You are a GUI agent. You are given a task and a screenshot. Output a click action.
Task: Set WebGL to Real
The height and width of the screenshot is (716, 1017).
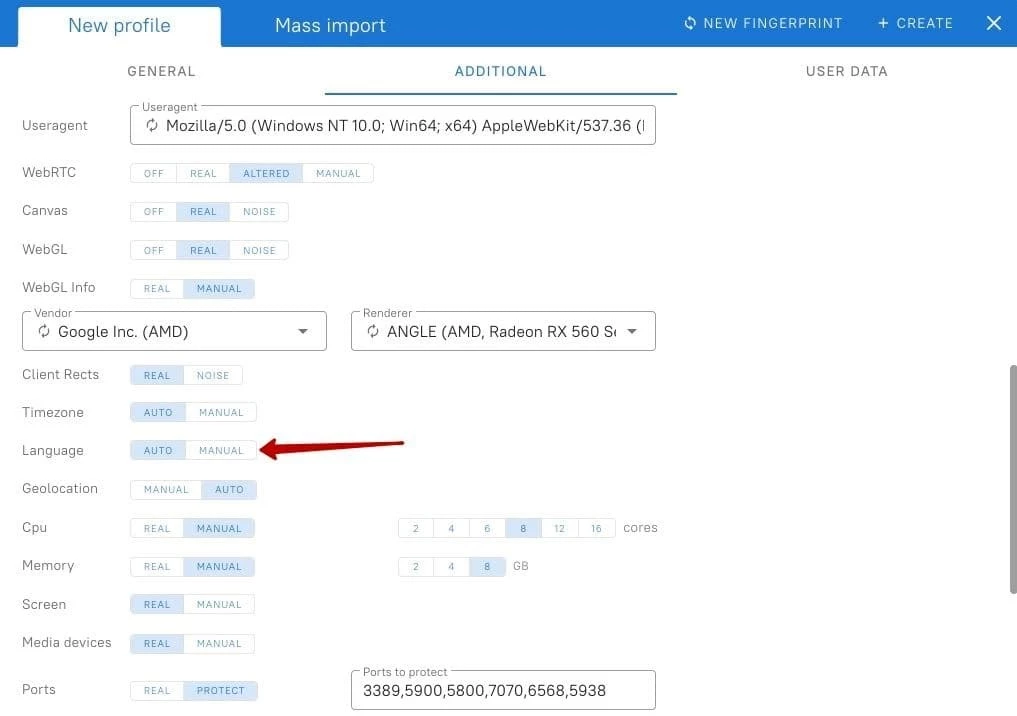point(203,250)
